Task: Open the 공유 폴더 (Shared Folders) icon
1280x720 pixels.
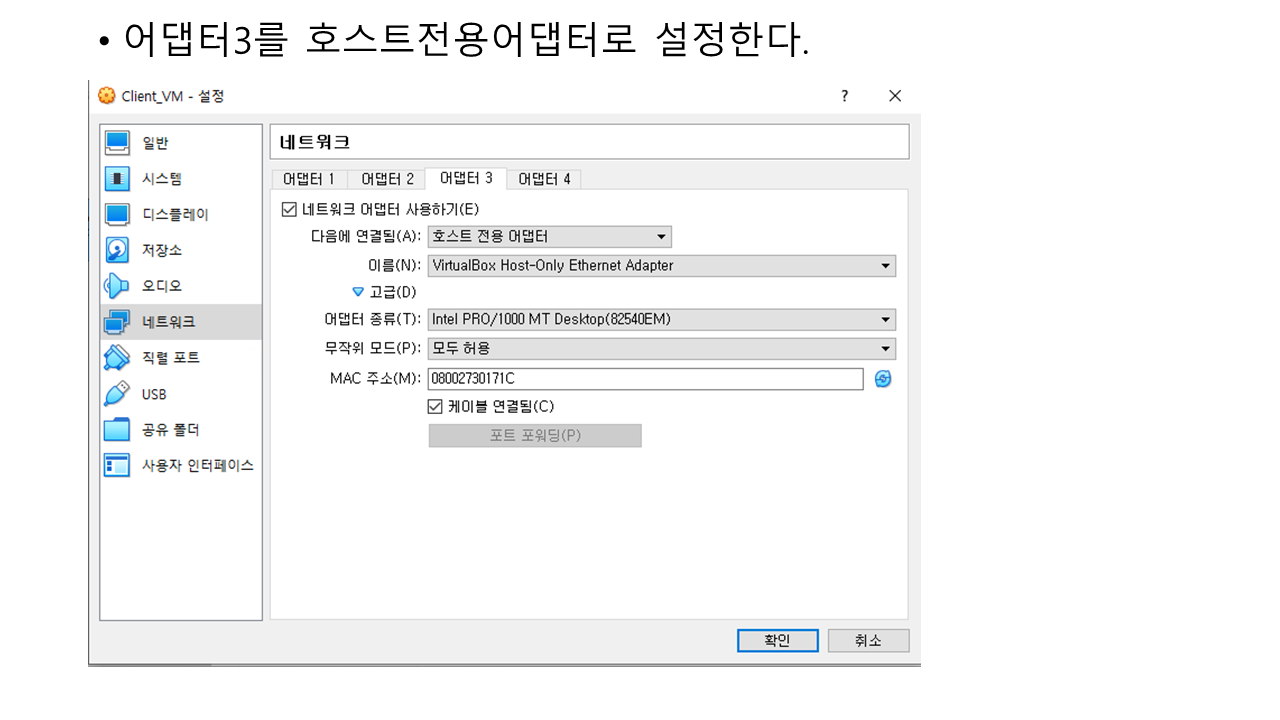Action: (118, 430)
